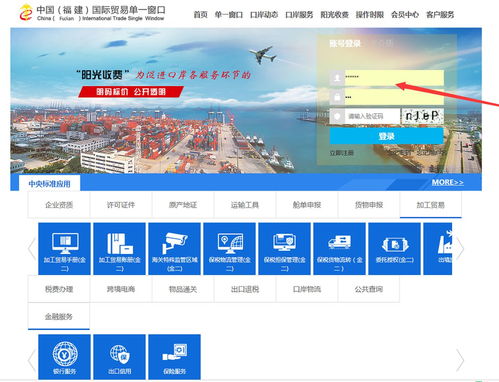
Task: Open 加工贸易手册(金二) tile
Action: [x=64, y=249]
